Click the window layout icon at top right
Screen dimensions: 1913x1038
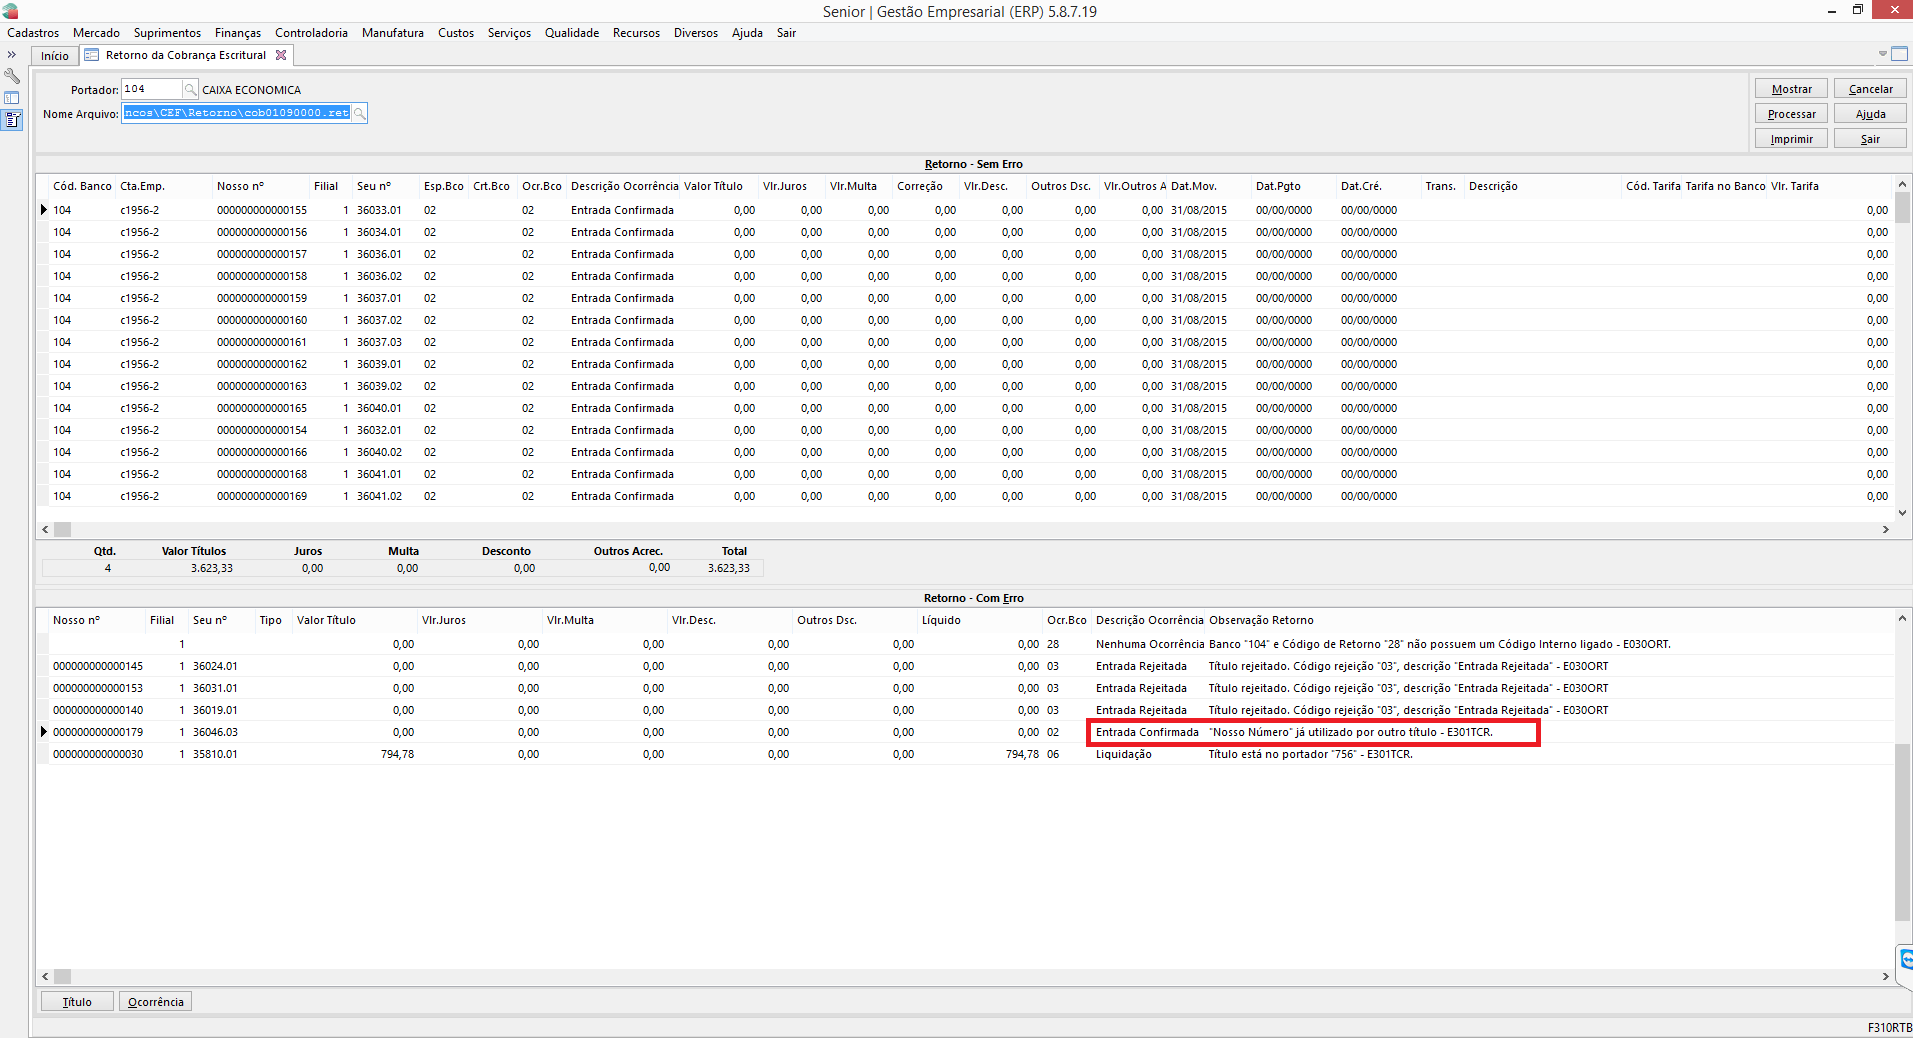tap(1900, 54)
